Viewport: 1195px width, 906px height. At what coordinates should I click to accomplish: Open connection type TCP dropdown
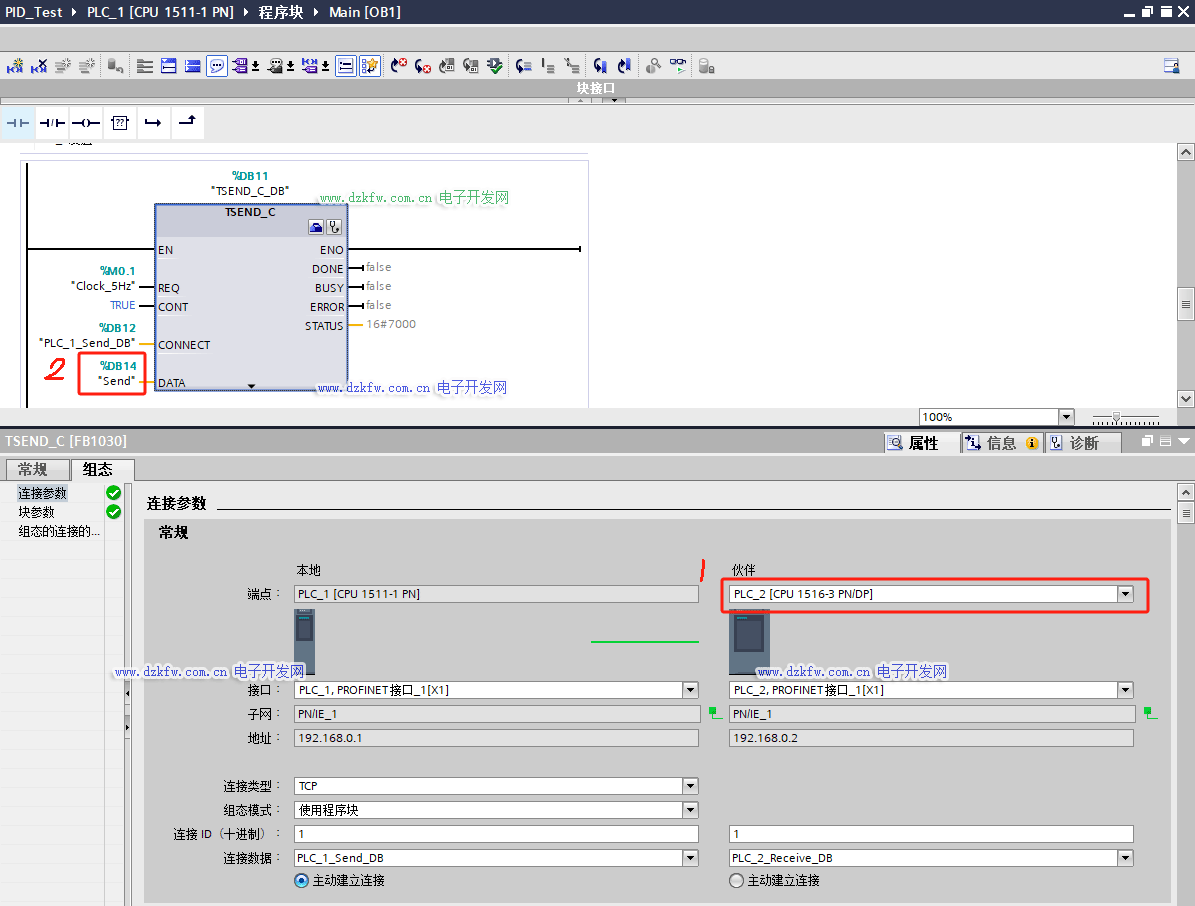[690, 786]
